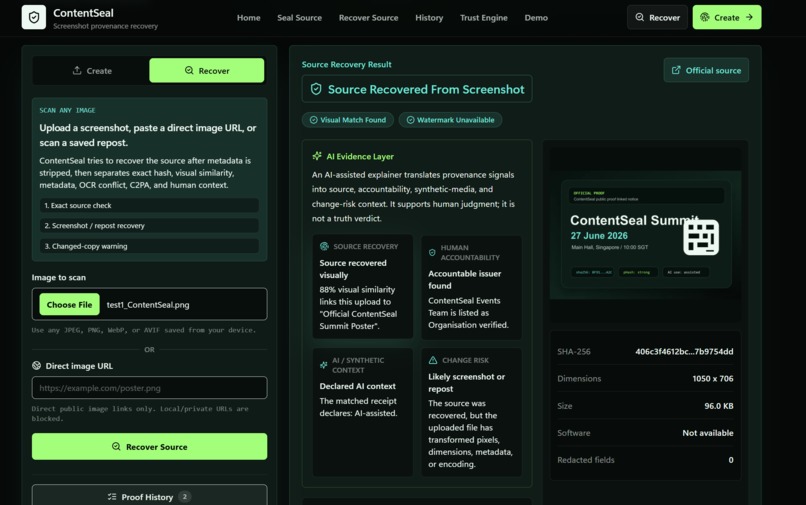Screen dimensions: 806x505
Task: Select step 2. Screenshot / repost recovery
Action: click(x=149, y=226)
